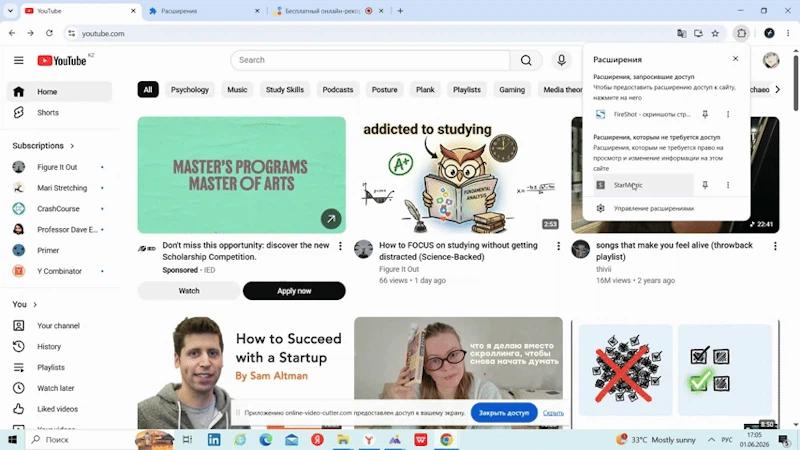Screen dimensions: 800x450
Task: Reload the page
Action: click(49, 33)
